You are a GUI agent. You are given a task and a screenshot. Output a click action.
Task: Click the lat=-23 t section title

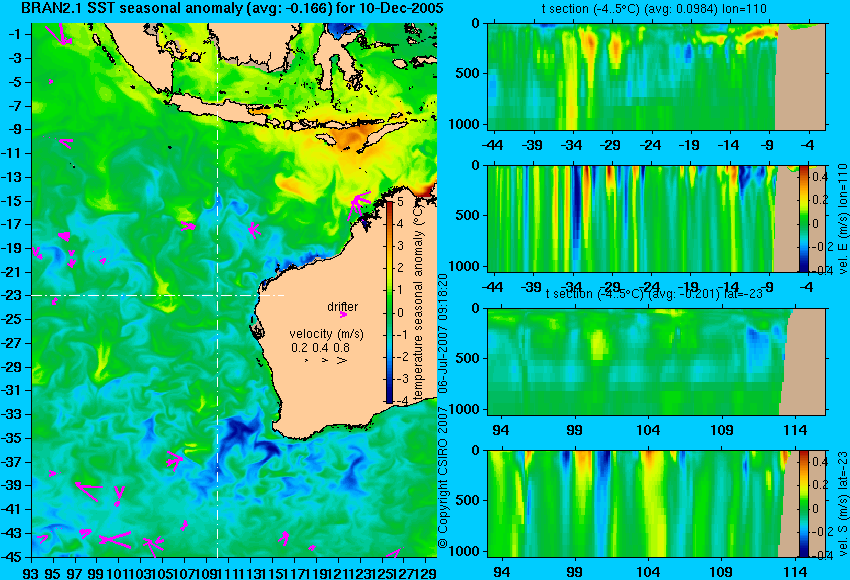point(654,294)
